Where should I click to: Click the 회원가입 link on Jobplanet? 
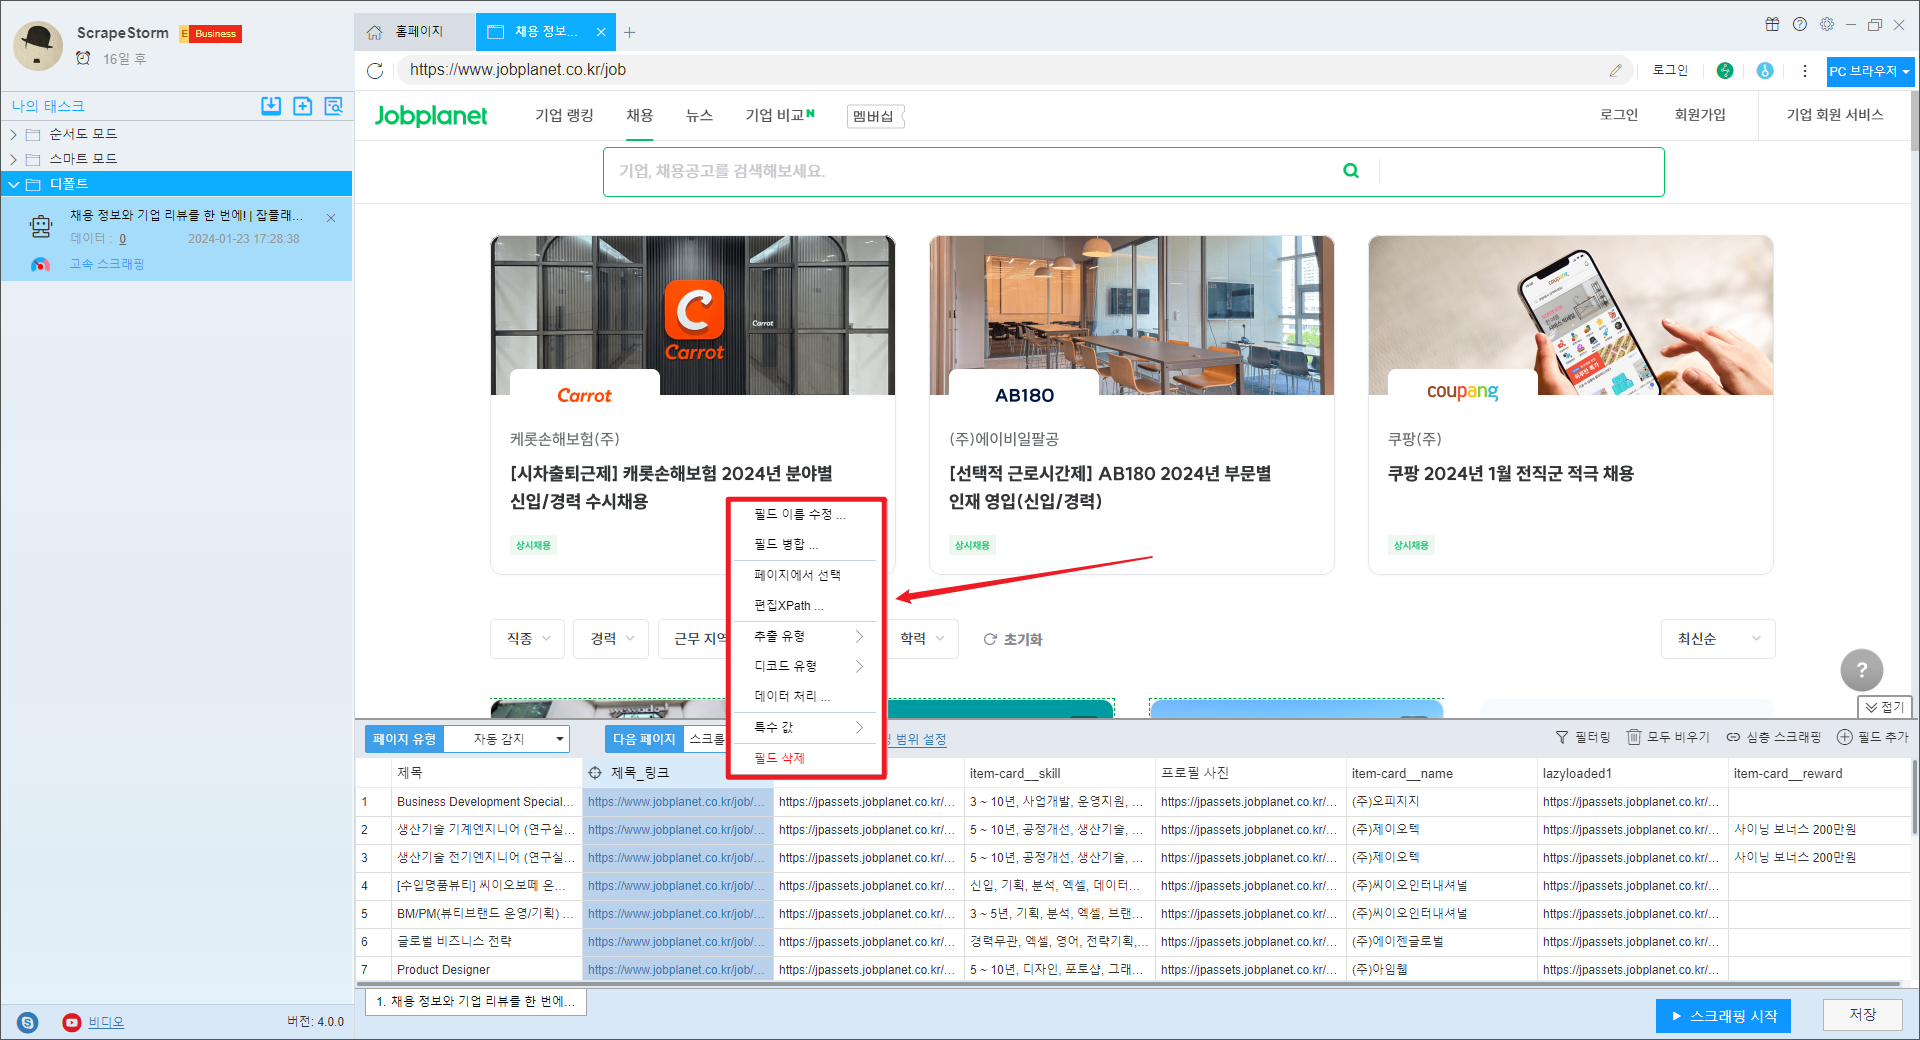(x=1700, y=115)
